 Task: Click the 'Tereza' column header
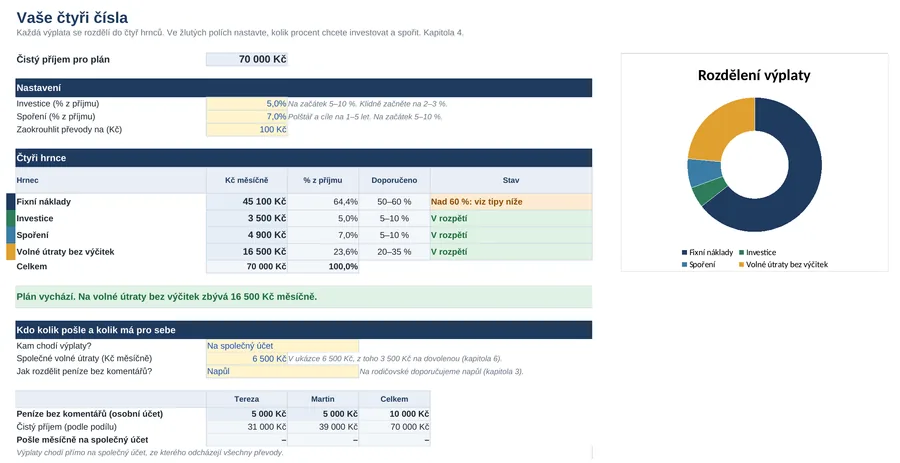(x=247, y=399)
